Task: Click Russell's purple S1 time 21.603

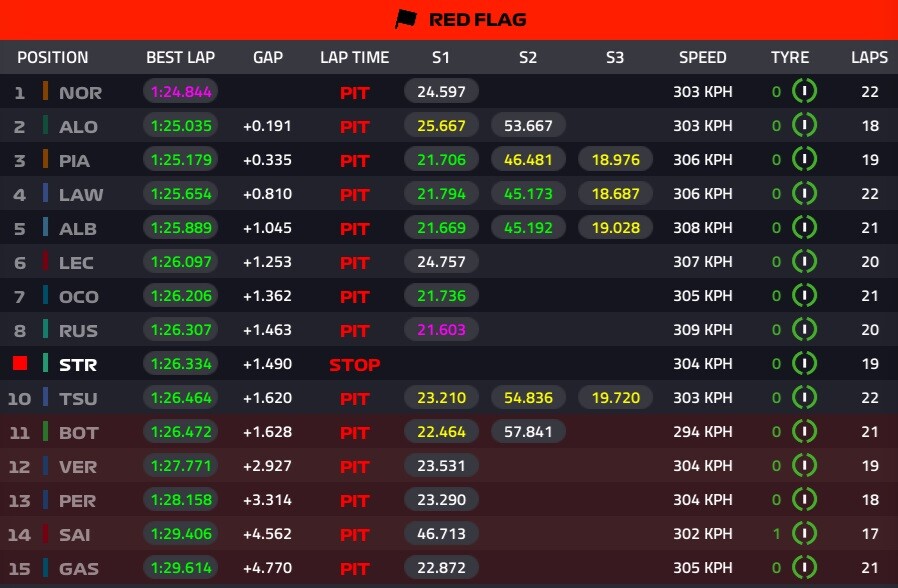Action: 441,330
